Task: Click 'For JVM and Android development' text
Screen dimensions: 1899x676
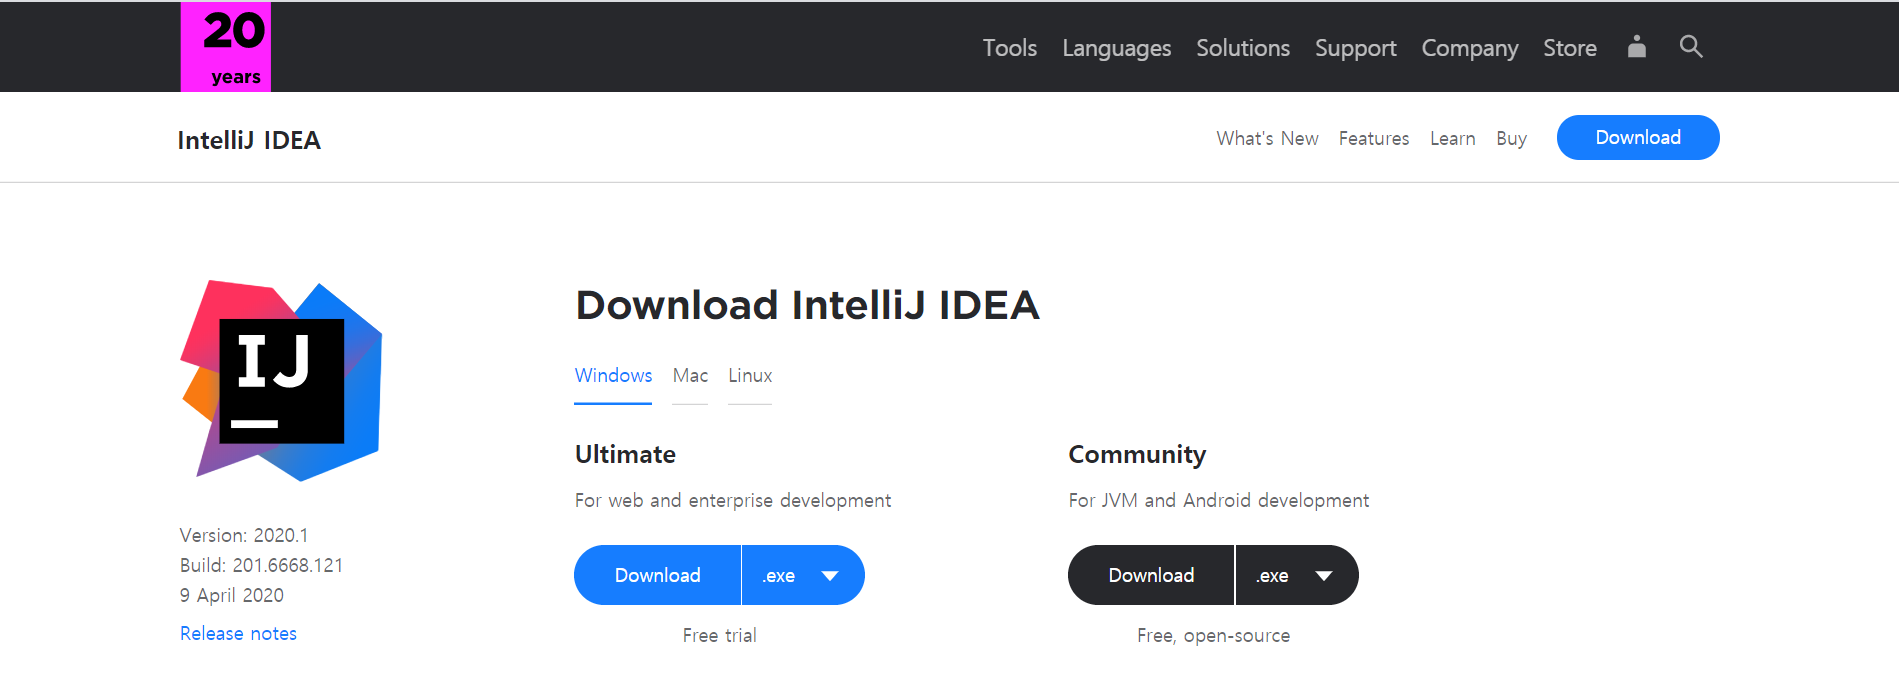Action: [1219, 500]
